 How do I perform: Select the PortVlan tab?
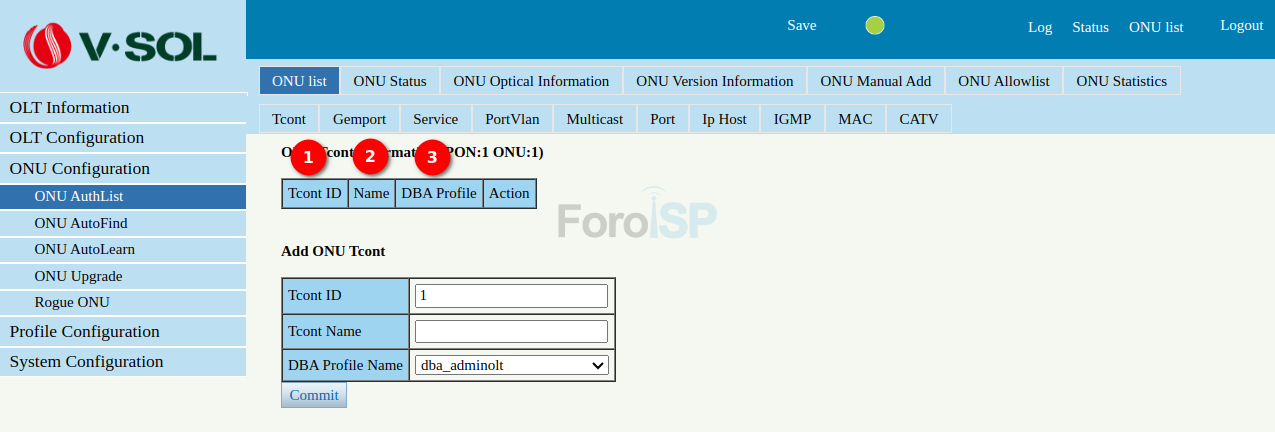[x=512, y=119]
